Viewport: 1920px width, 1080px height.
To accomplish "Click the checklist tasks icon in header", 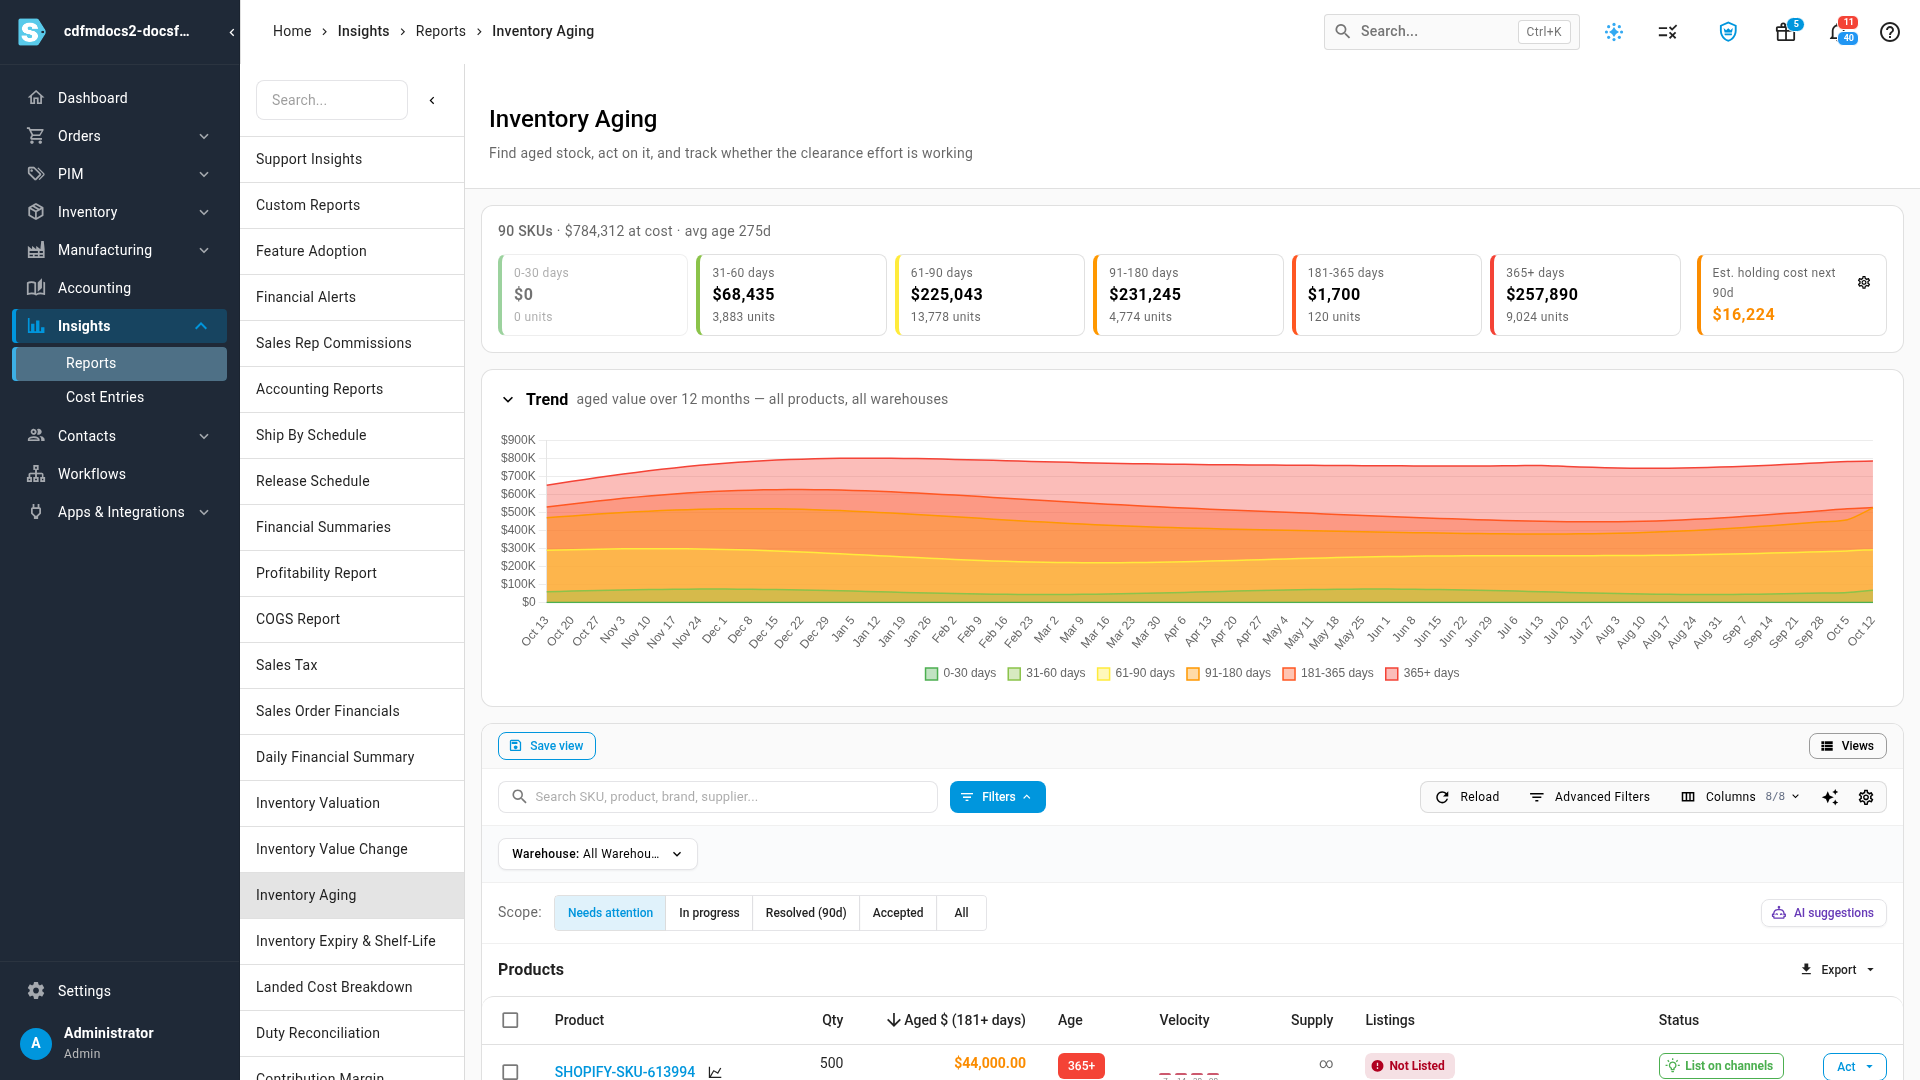I will tap(1667, 32).
